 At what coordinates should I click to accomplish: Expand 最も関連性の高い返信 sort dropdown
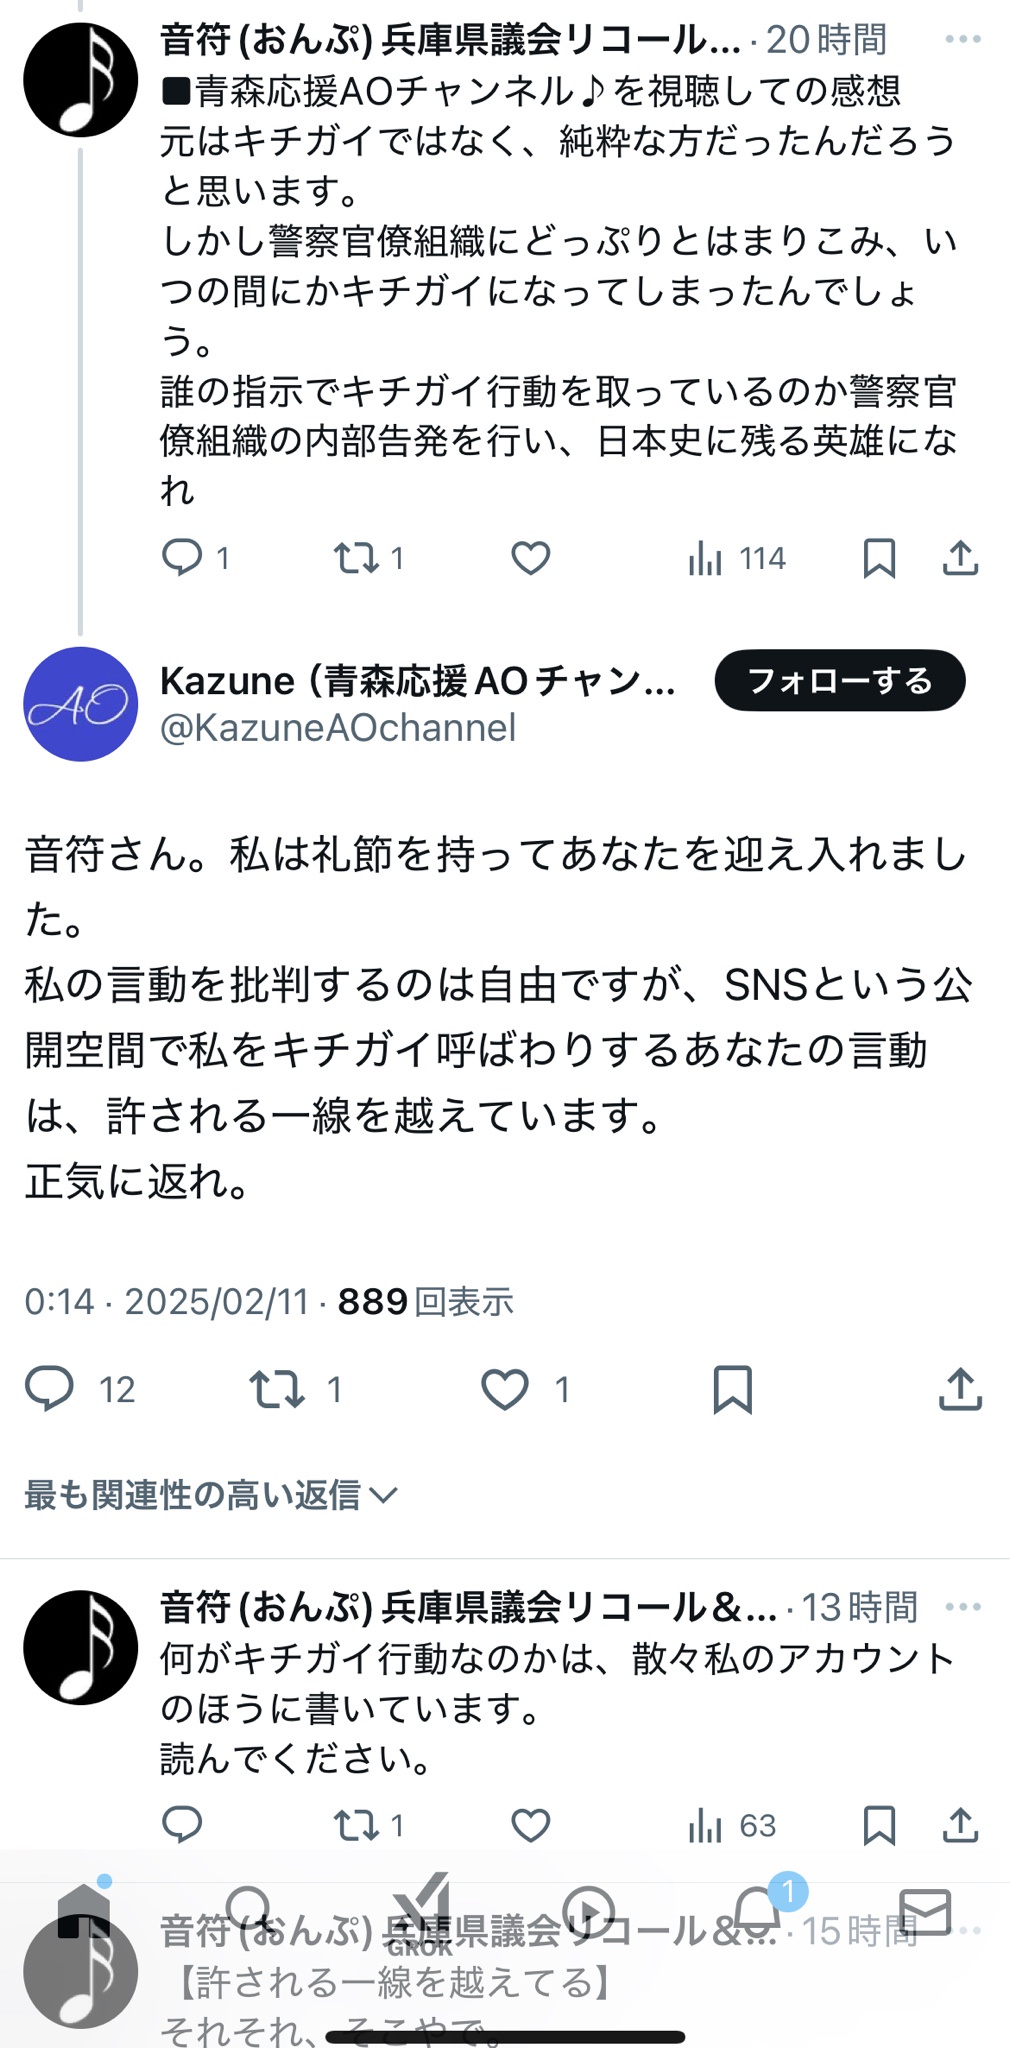pos(211,1495)
